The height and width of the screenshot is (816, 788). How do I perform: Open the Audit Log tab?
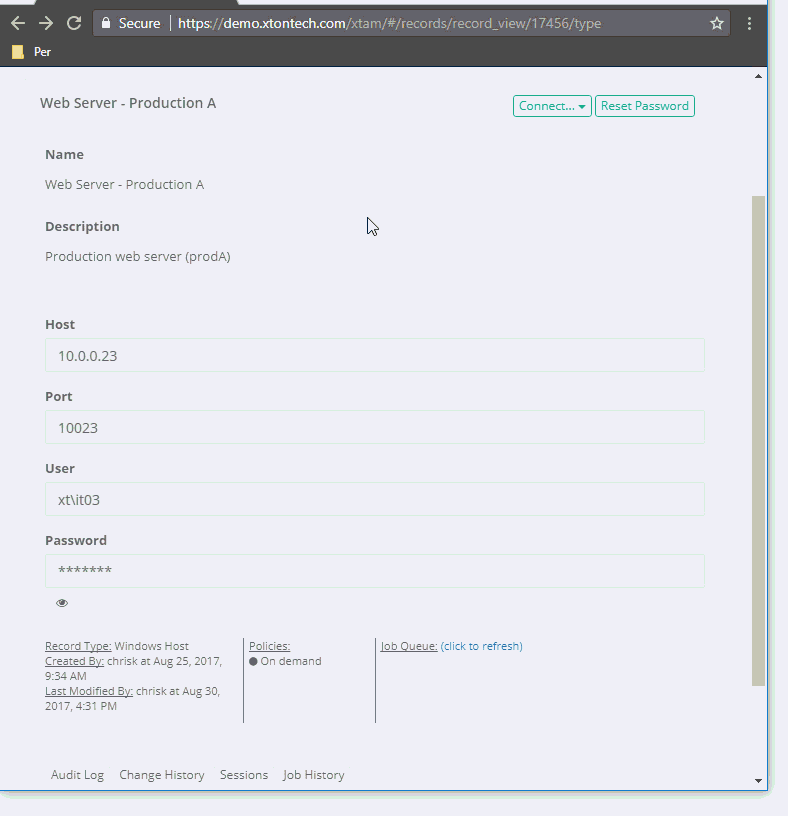point(77,775)
